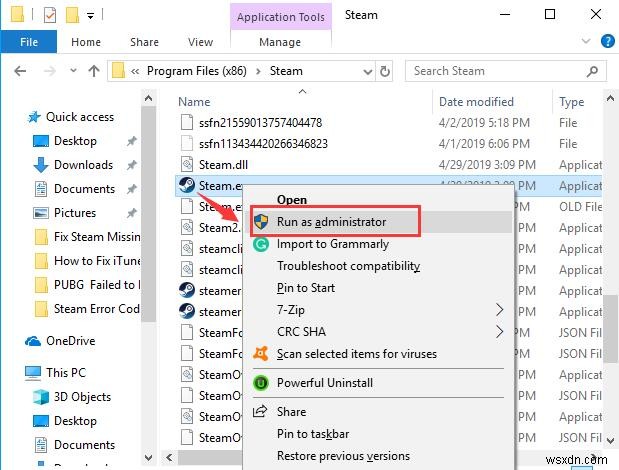Click the Back navigation arrow
Screen dimensions: 619x470
coord(20,71)
